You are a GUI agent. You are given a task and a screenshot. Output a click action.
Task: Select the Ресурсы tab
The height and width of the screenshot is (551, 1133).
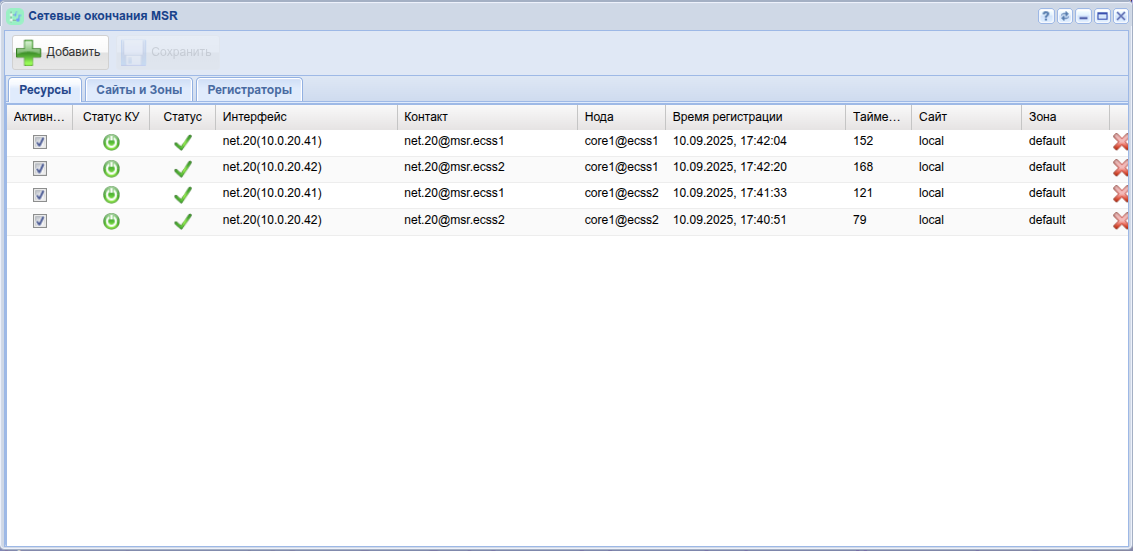45,90
